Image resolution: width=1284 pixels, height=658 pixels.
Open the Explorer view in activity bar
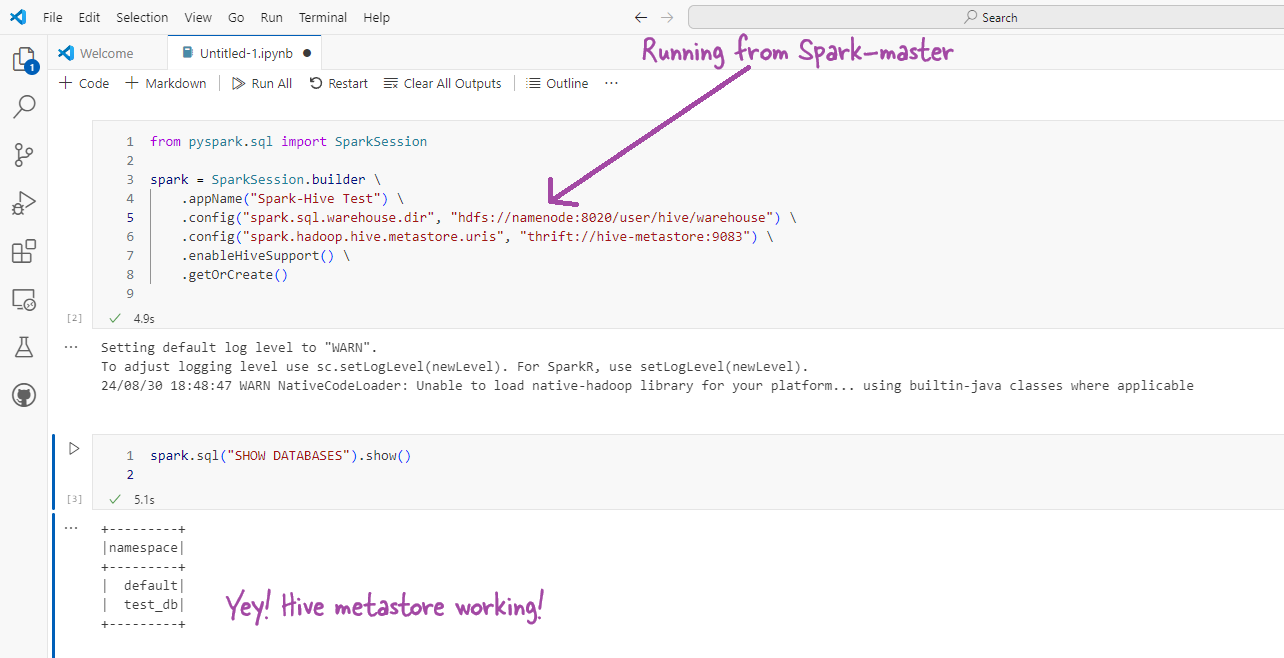point(23,59)
